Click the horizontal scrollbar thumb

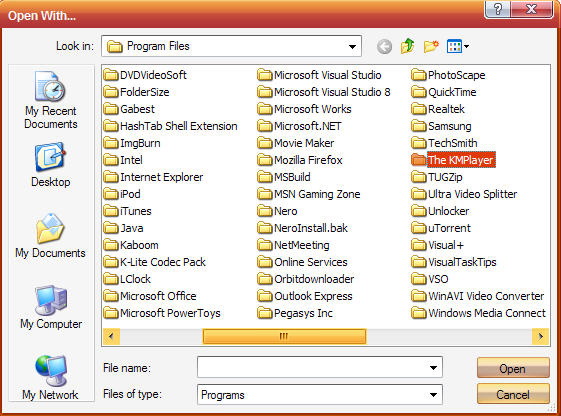coord(284,336)
